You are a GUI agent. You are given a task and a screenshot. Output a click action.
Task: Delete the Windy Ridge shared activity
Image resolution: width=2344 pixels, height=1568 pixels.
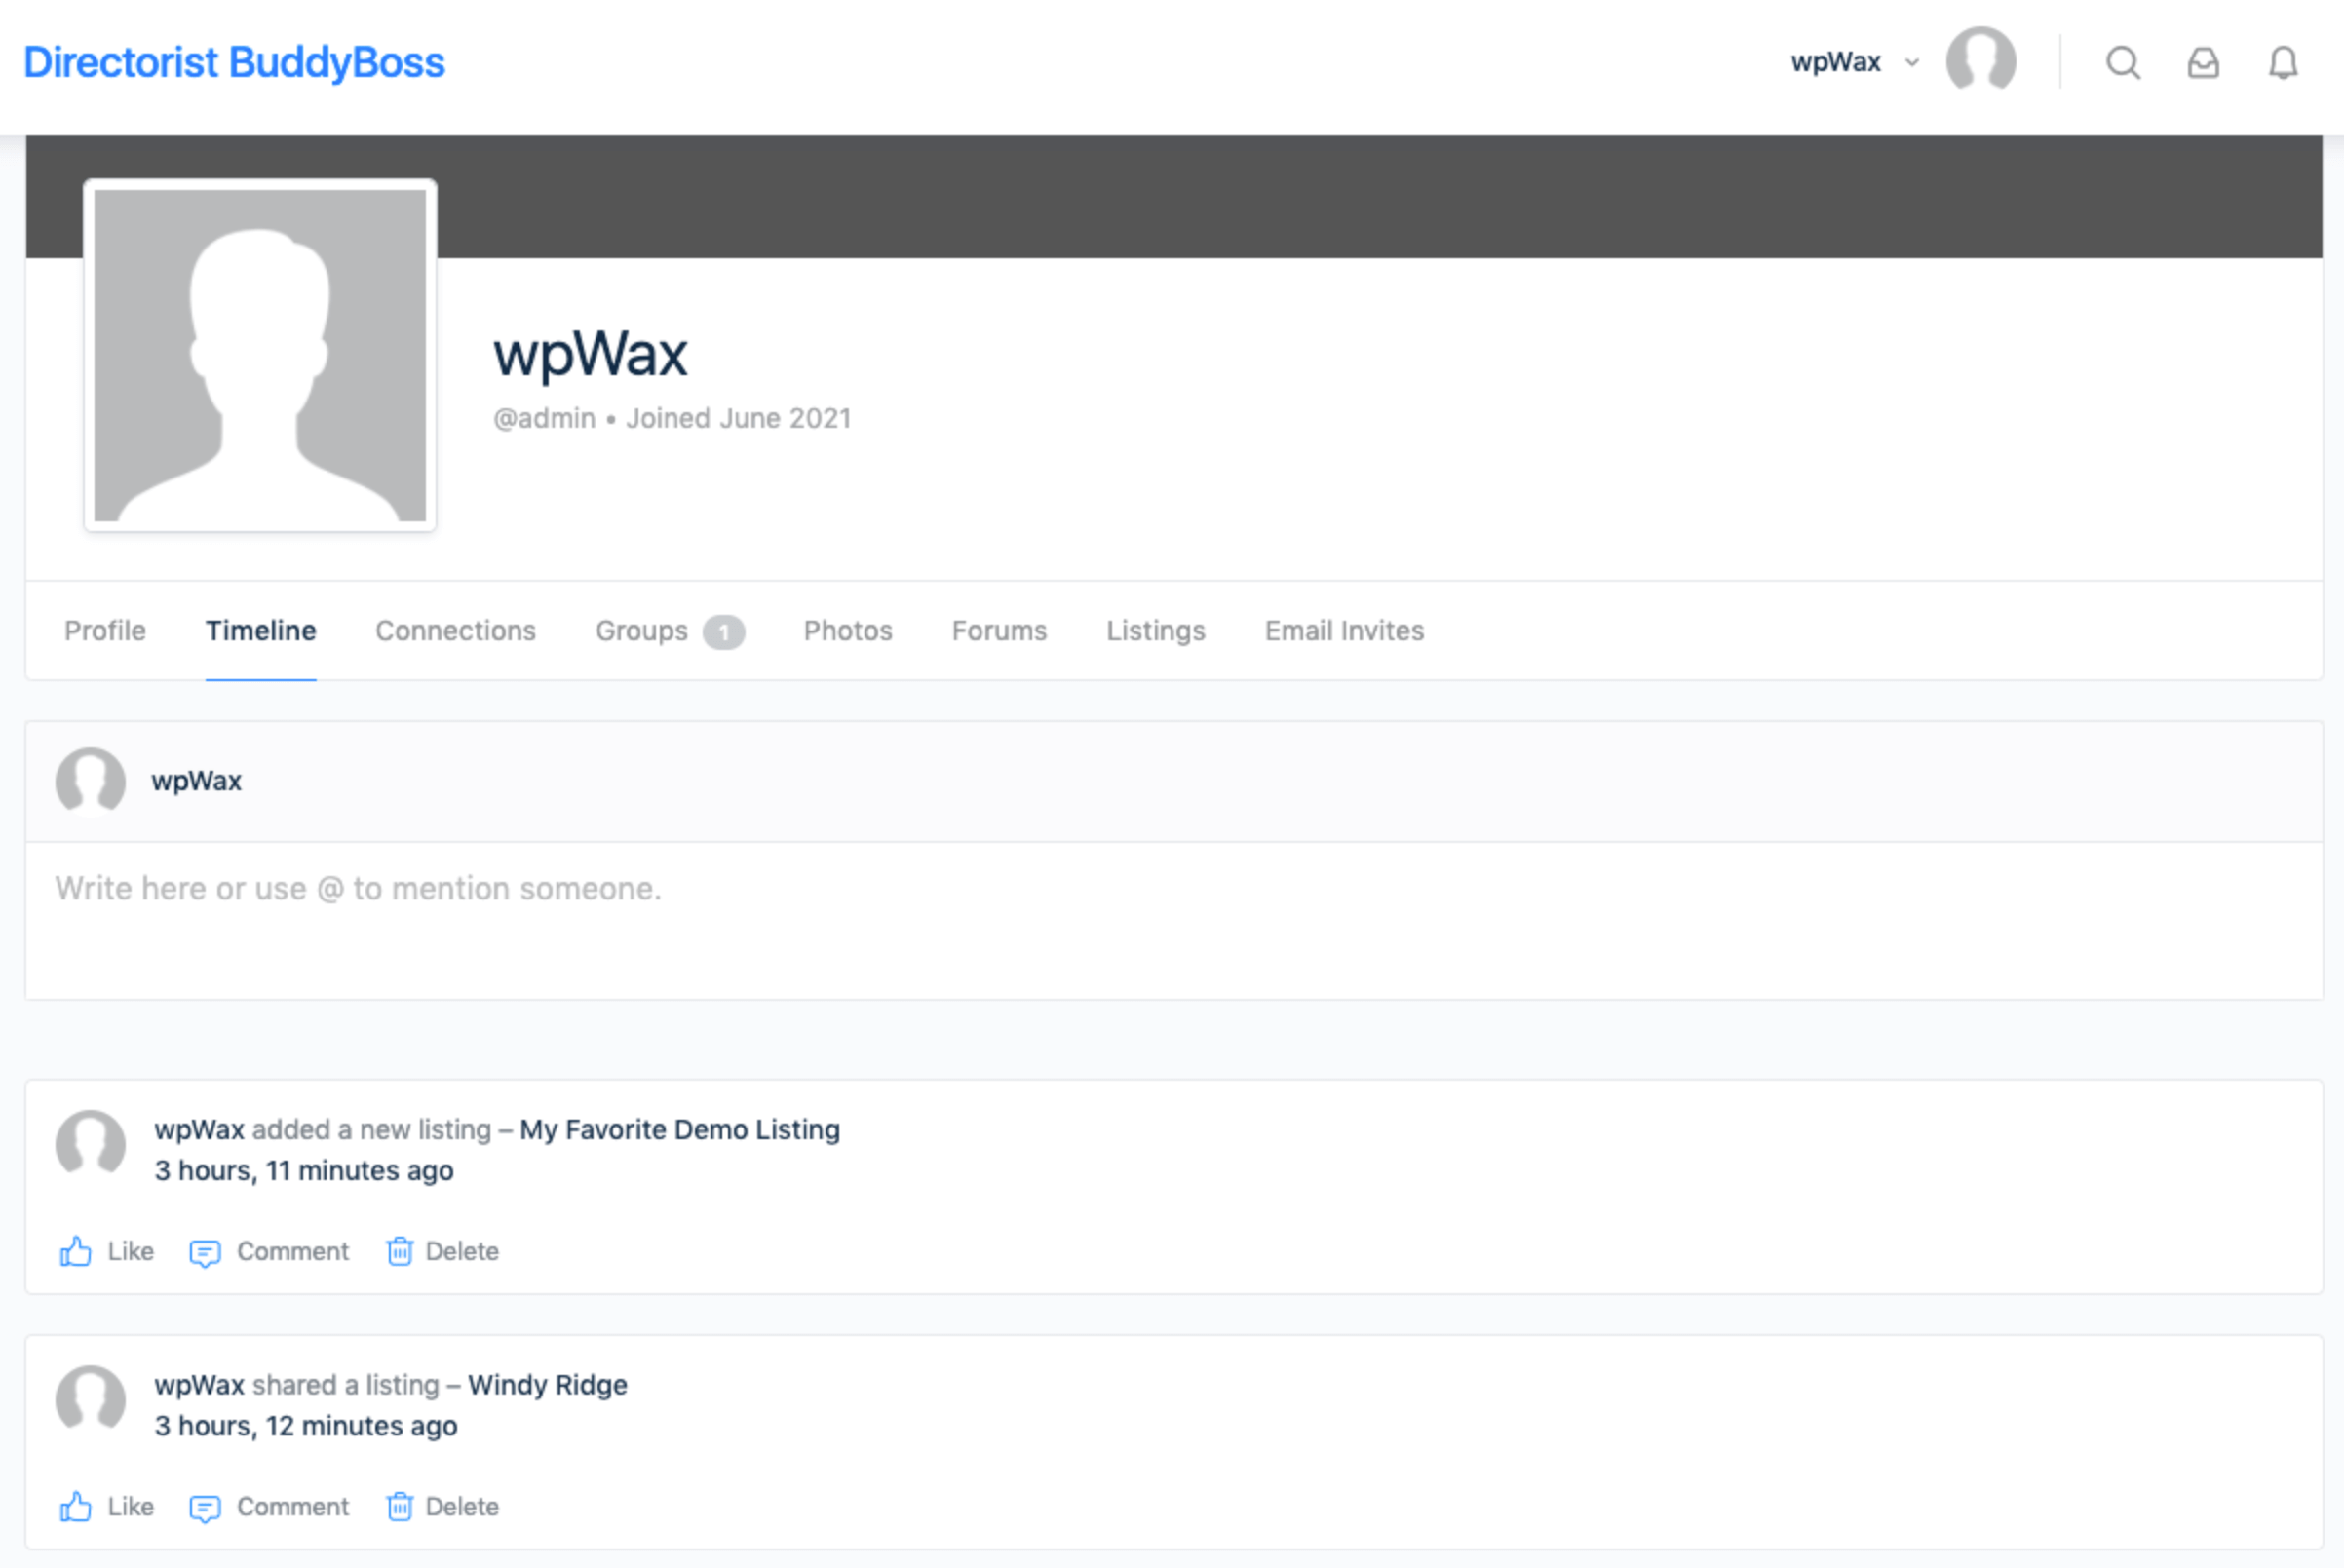[x=442, y=1506]
